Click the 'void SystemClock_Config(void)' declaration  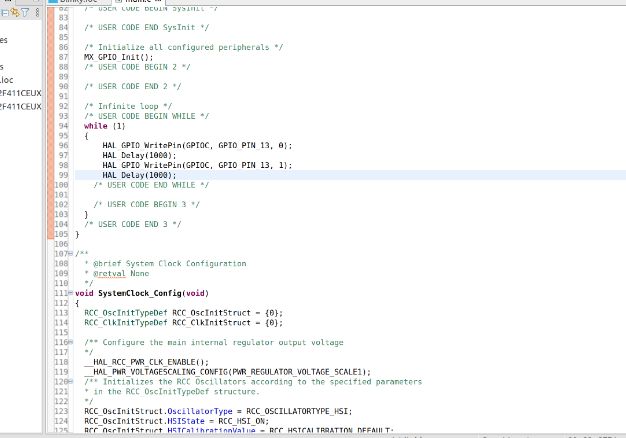pyautogui.click(x=142, y=293)
